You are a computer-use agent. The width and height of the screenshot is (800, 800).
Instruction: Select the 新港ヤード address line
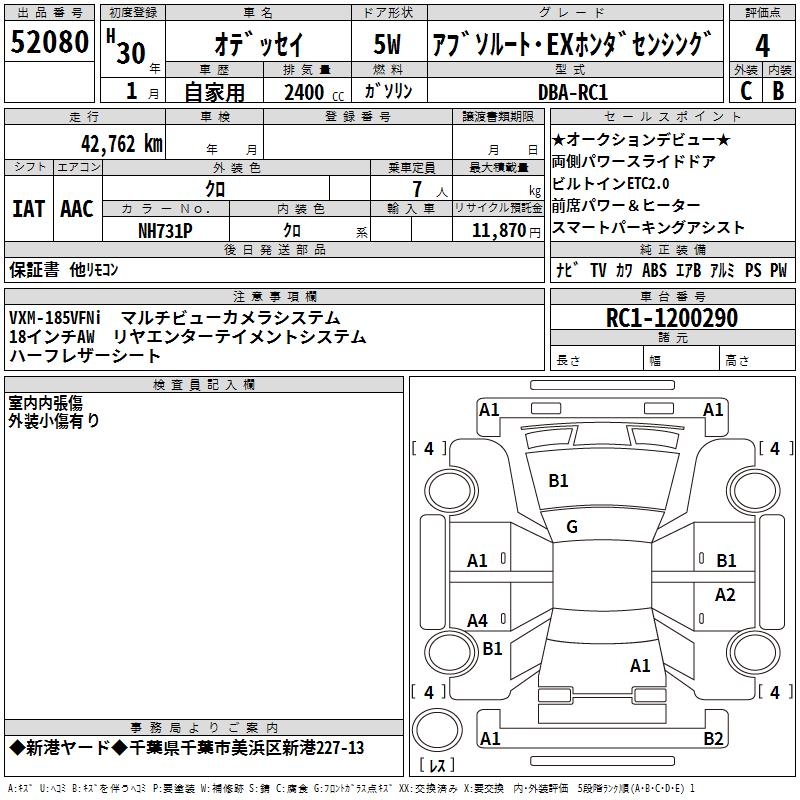pos(187,748)
